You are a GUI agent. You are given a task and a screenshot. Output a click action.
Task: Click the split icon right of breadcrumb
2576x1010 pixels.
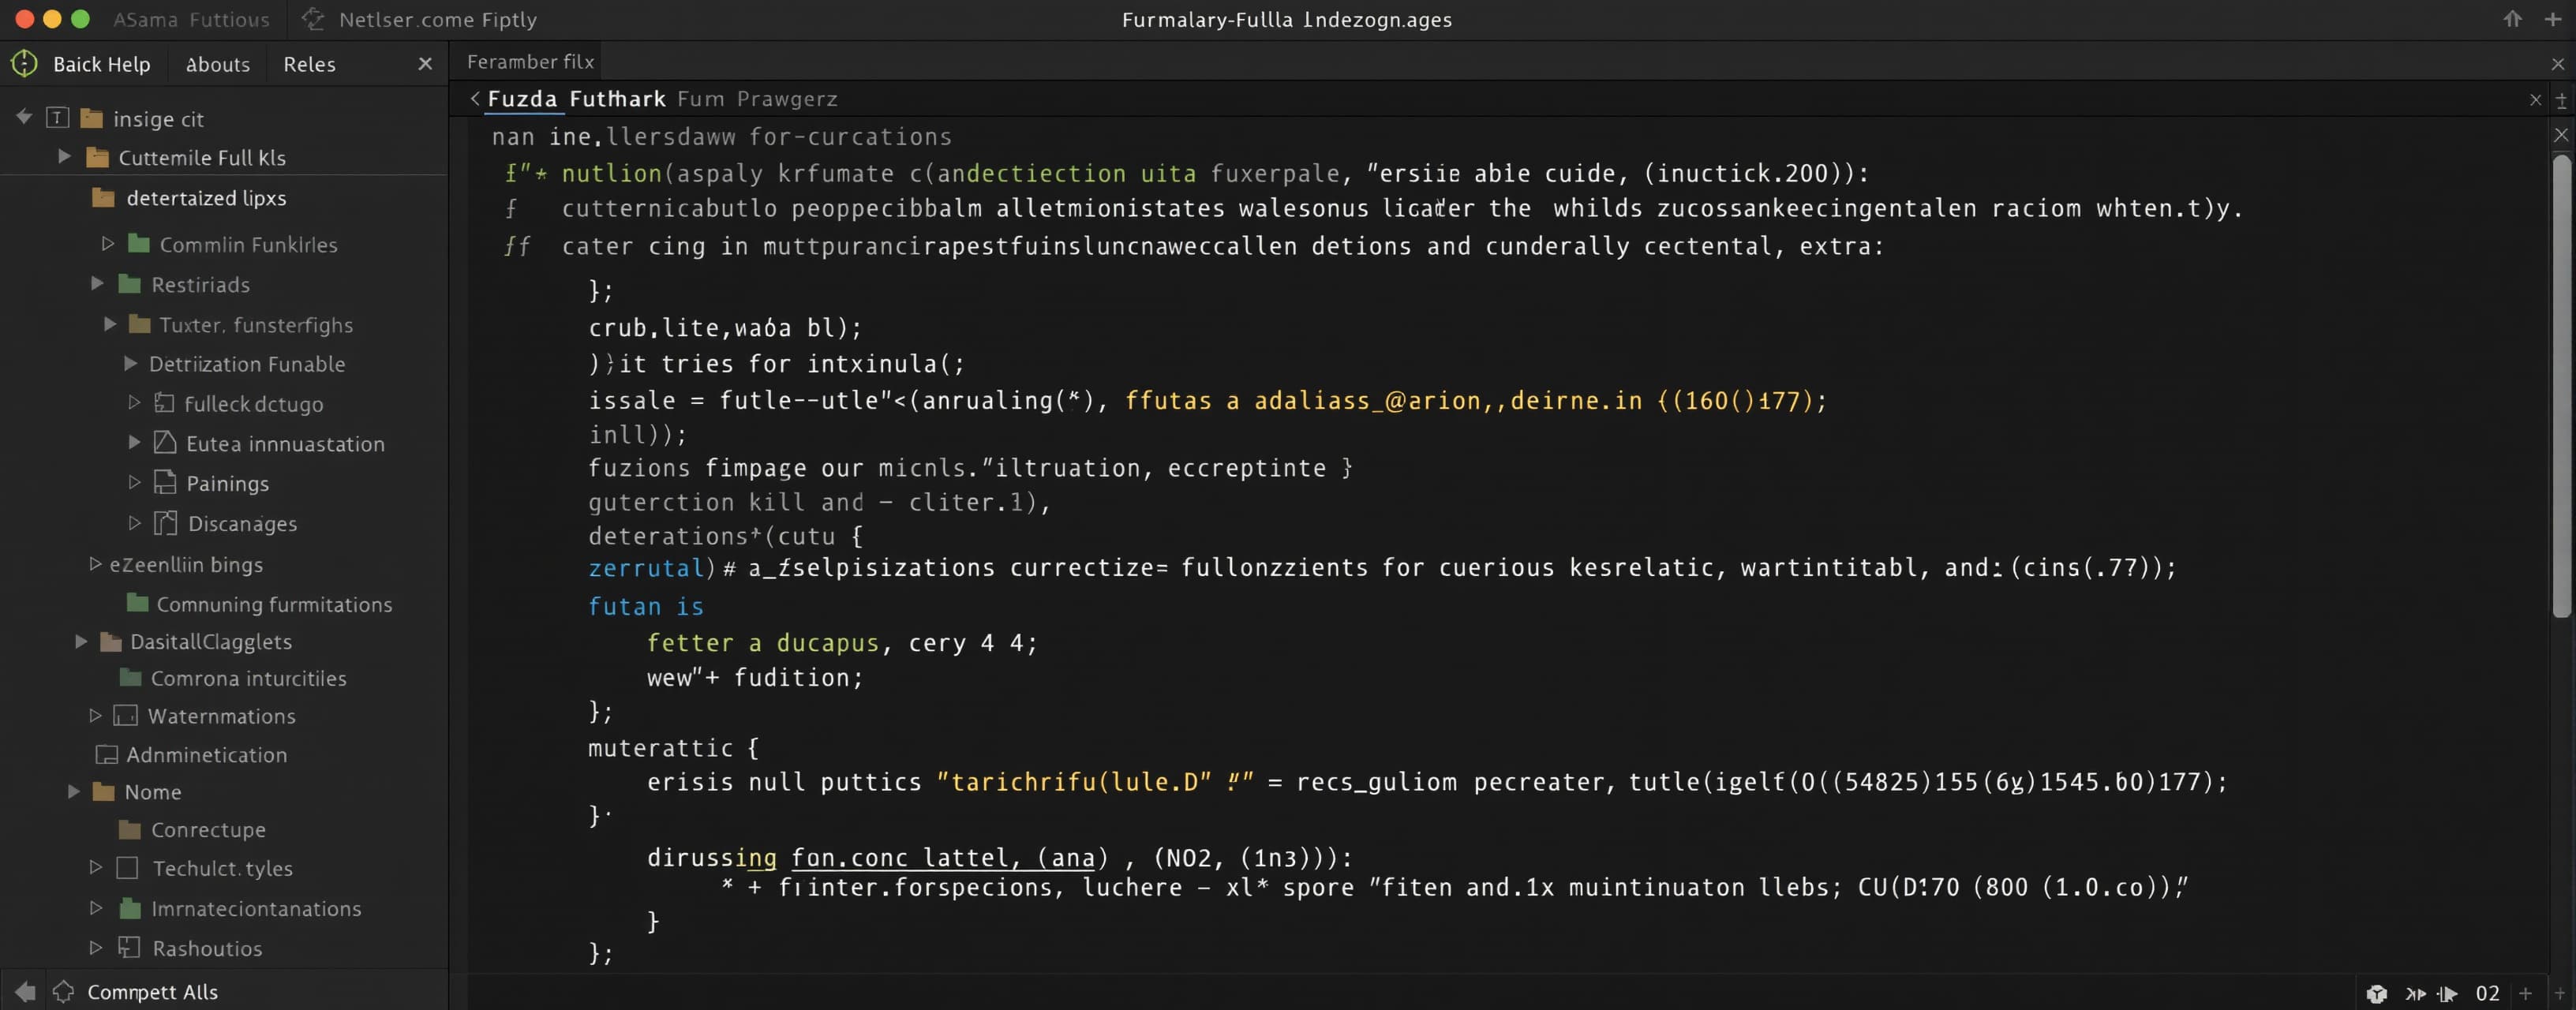point(2561,100)
